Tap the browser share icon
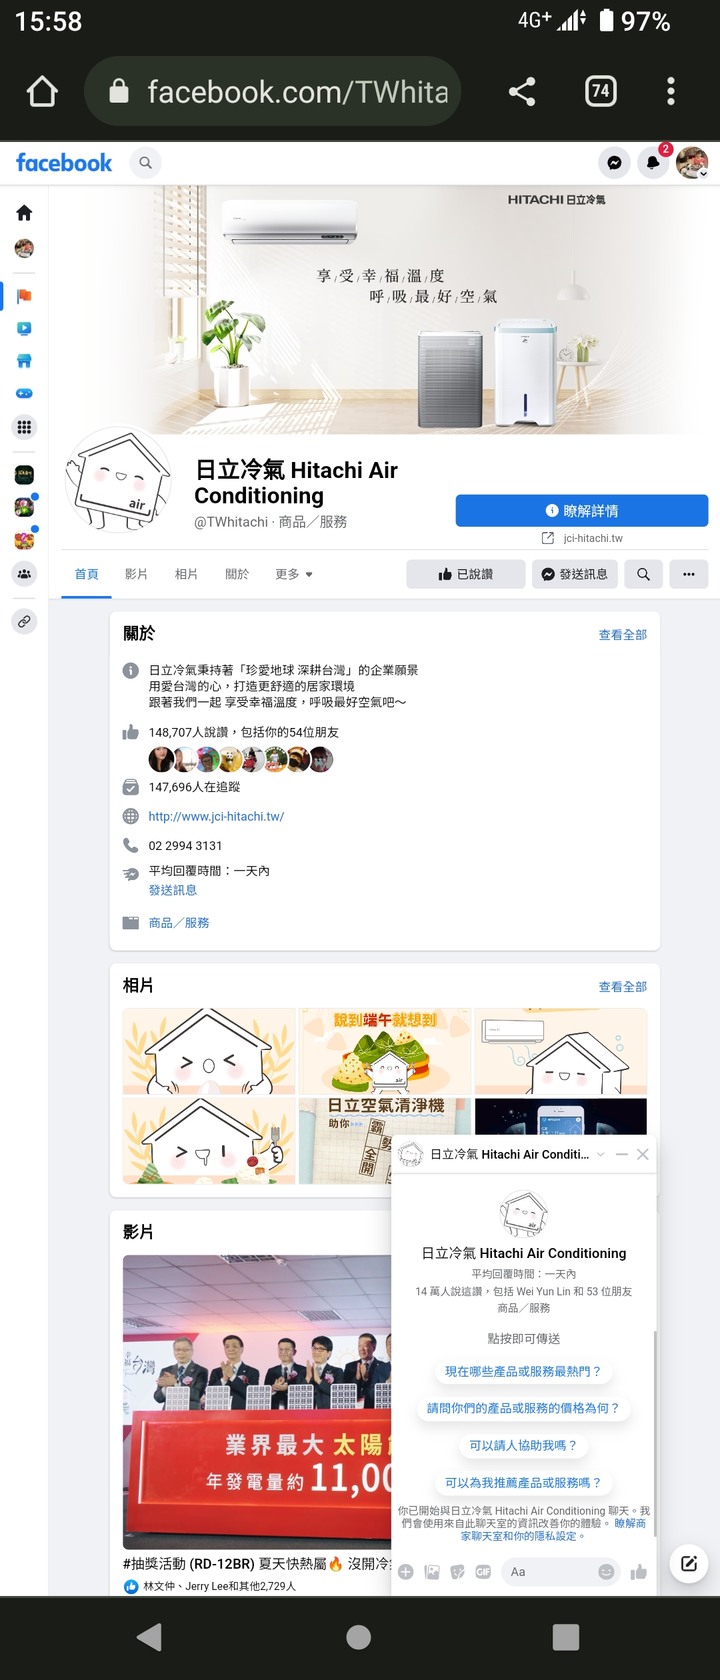Image resolution: width=720 pixels, height=1680 pixels. click(x=522, y=92)
